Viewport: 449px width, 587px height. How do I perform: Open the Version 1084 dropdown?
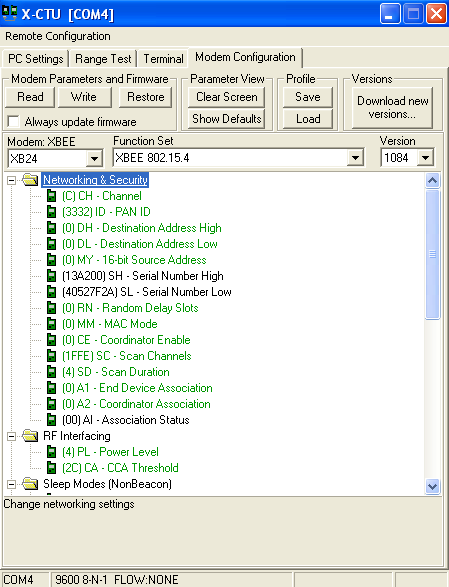click(x=425, y=158)
